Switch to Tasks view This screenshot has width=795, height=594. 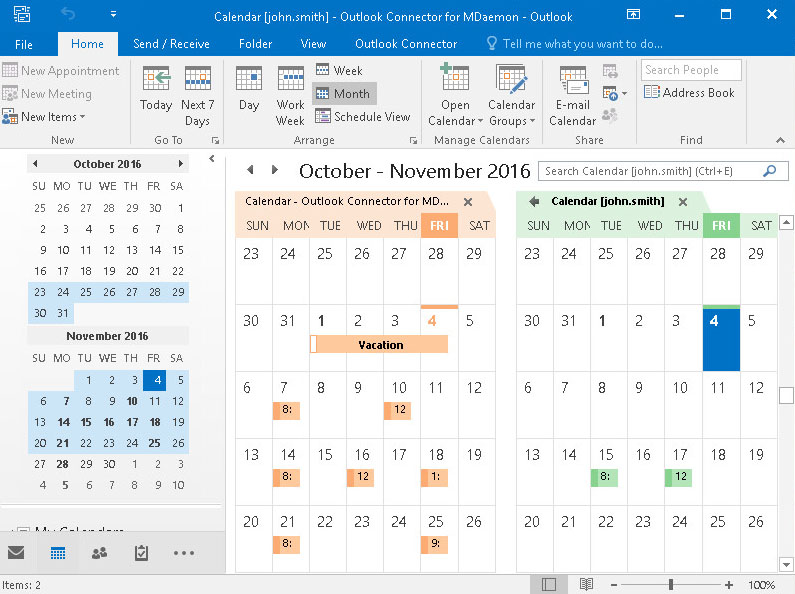click(141, 552)
